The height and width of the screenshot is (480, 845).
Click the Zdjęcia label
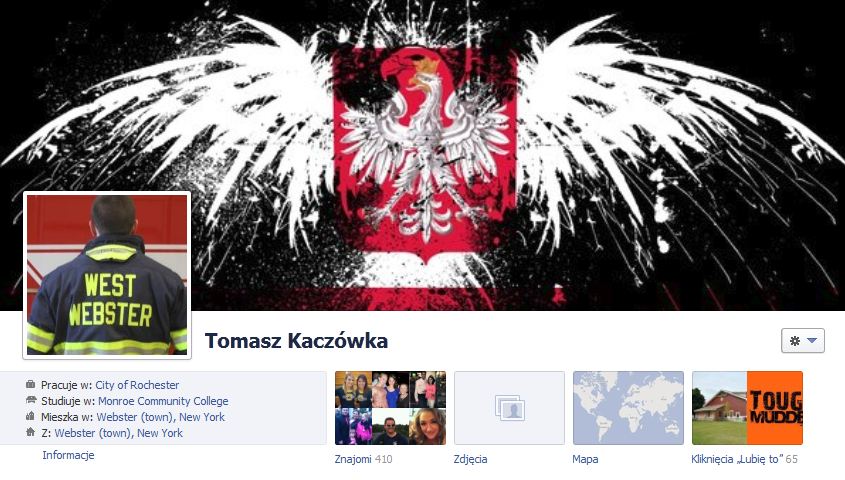tap(470, 459)
